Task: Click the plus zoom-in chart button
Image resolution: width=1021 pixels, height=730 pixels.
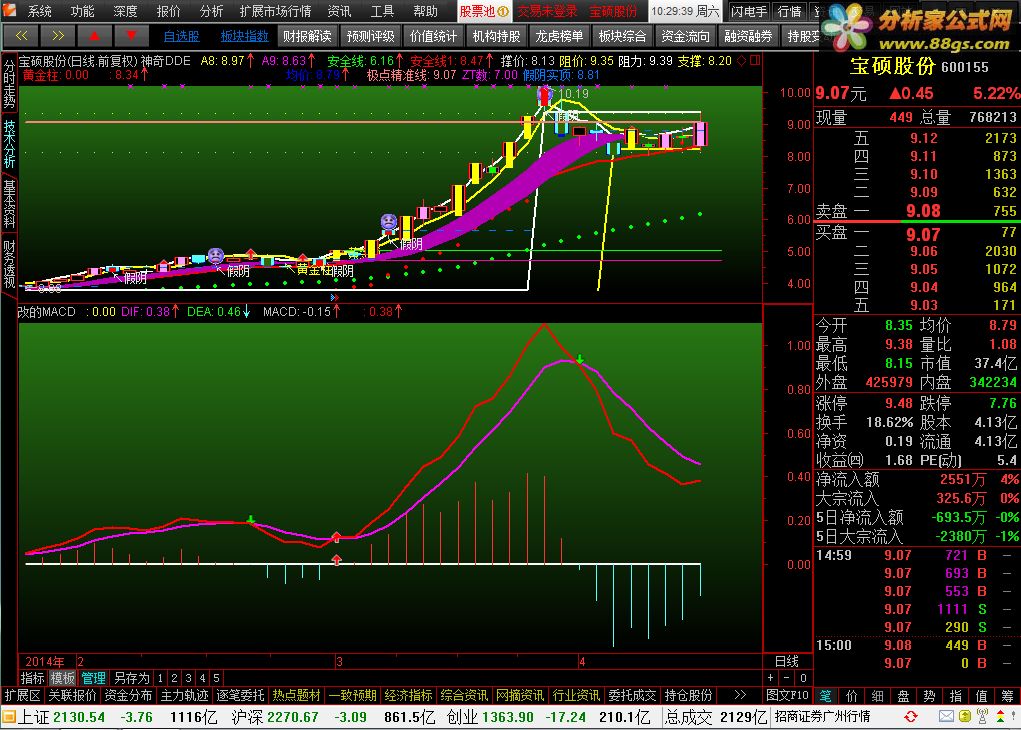Action: pos(771,678)
